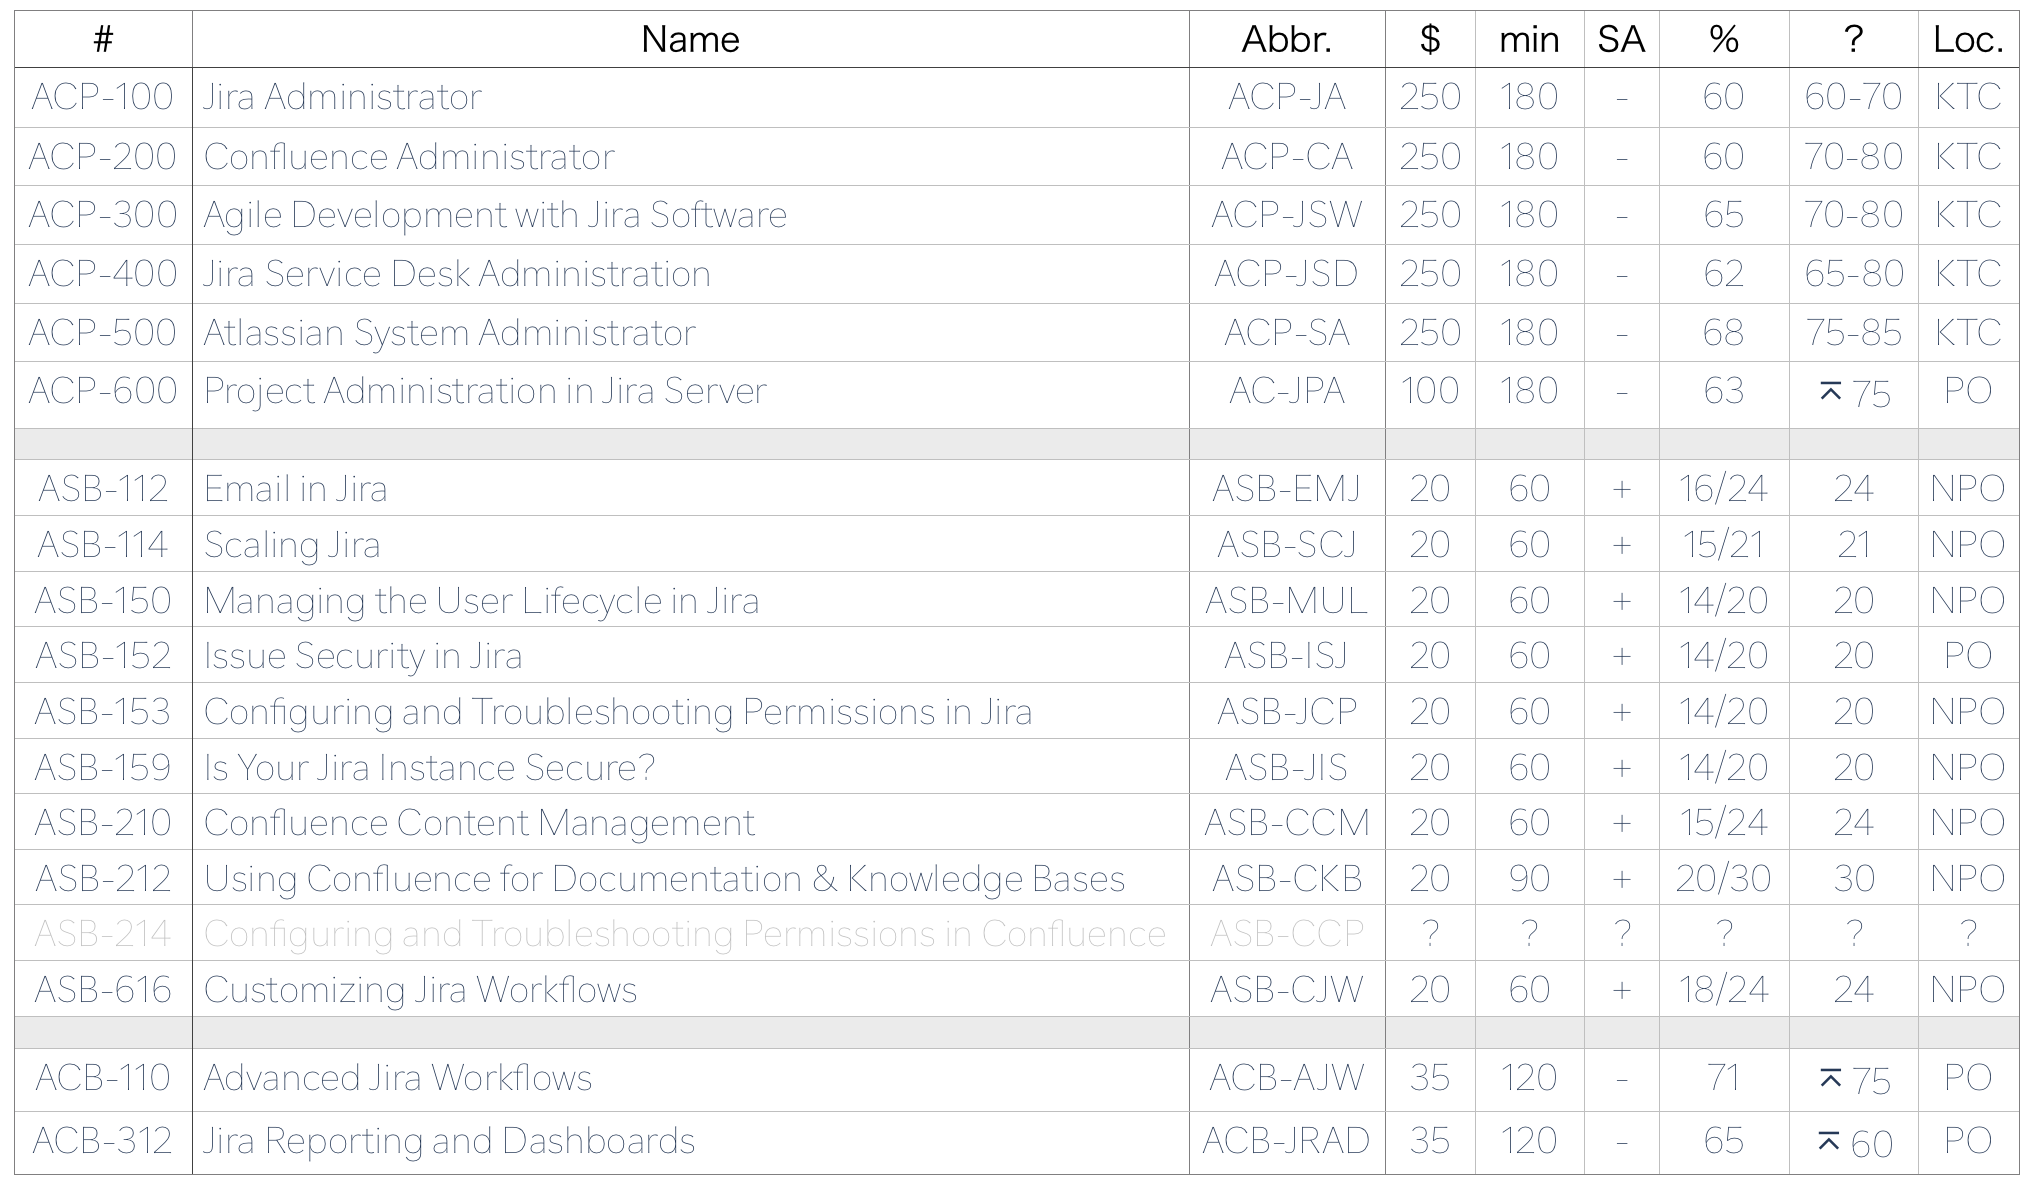Click the upward-arrow icon in the ACB-110 row
The width and height of the screenshot is (2034, 1183).
pyautogui.click(x=1830, y=1079)
